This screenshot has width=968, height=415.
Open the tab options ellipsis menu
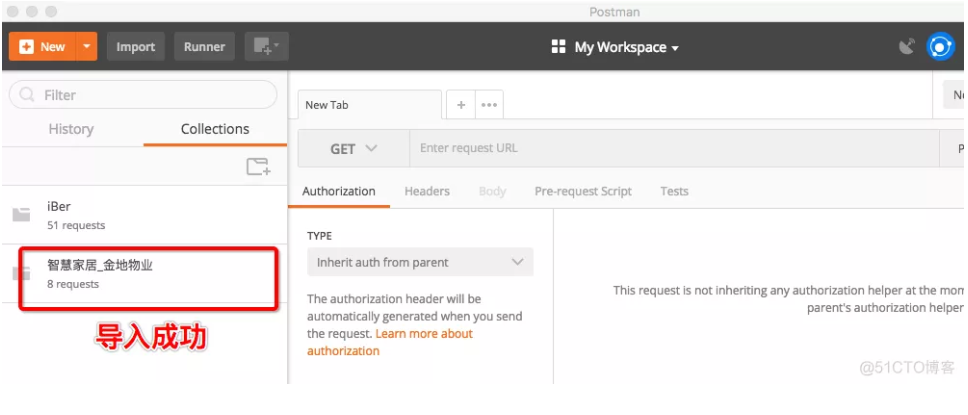pos(489,105)
